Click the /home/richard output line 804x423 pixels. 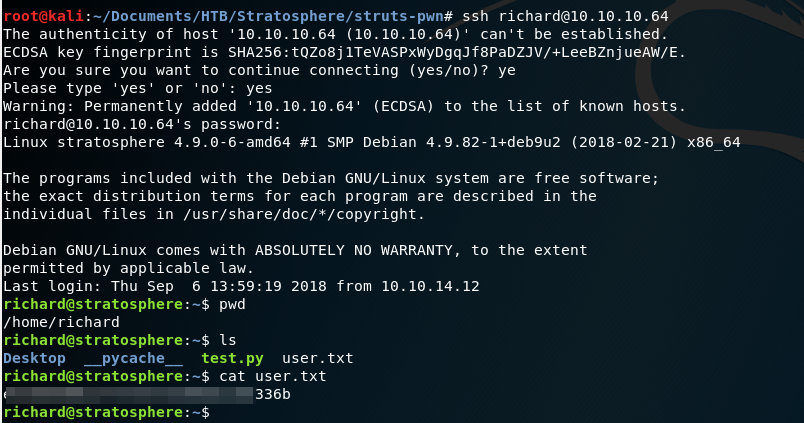coord(60,322)
